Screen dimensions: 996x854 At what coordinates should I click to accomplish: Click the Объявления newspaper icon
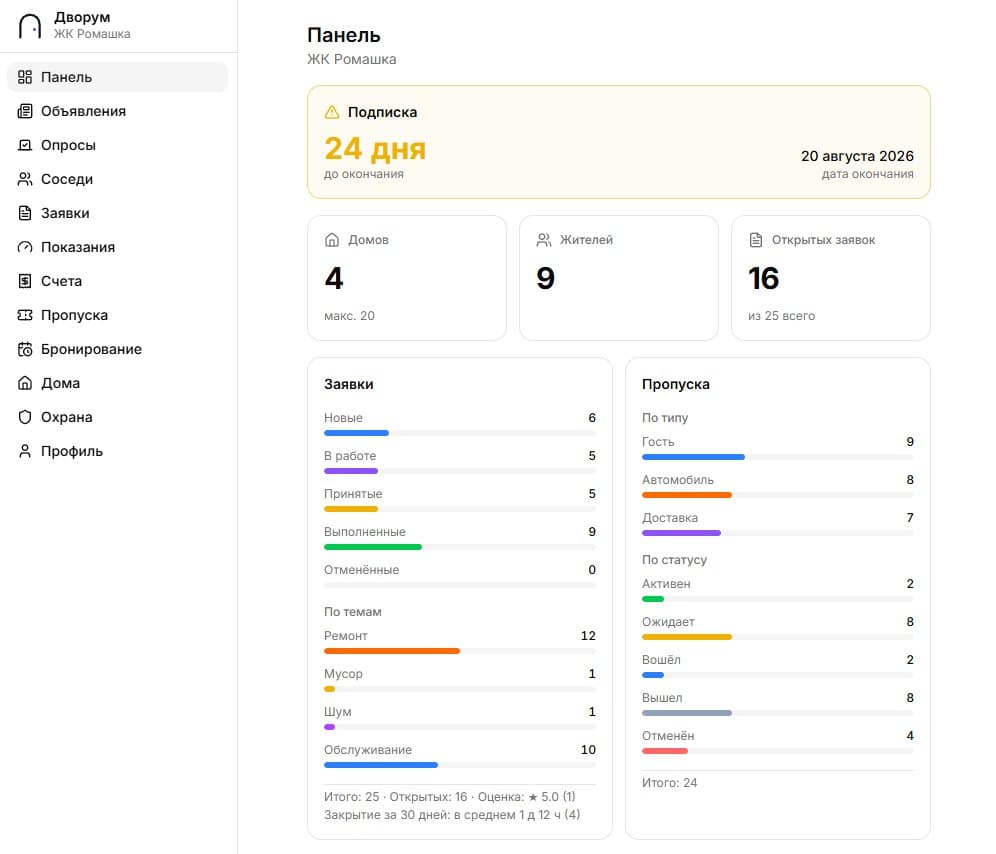(x=25, y=111)
